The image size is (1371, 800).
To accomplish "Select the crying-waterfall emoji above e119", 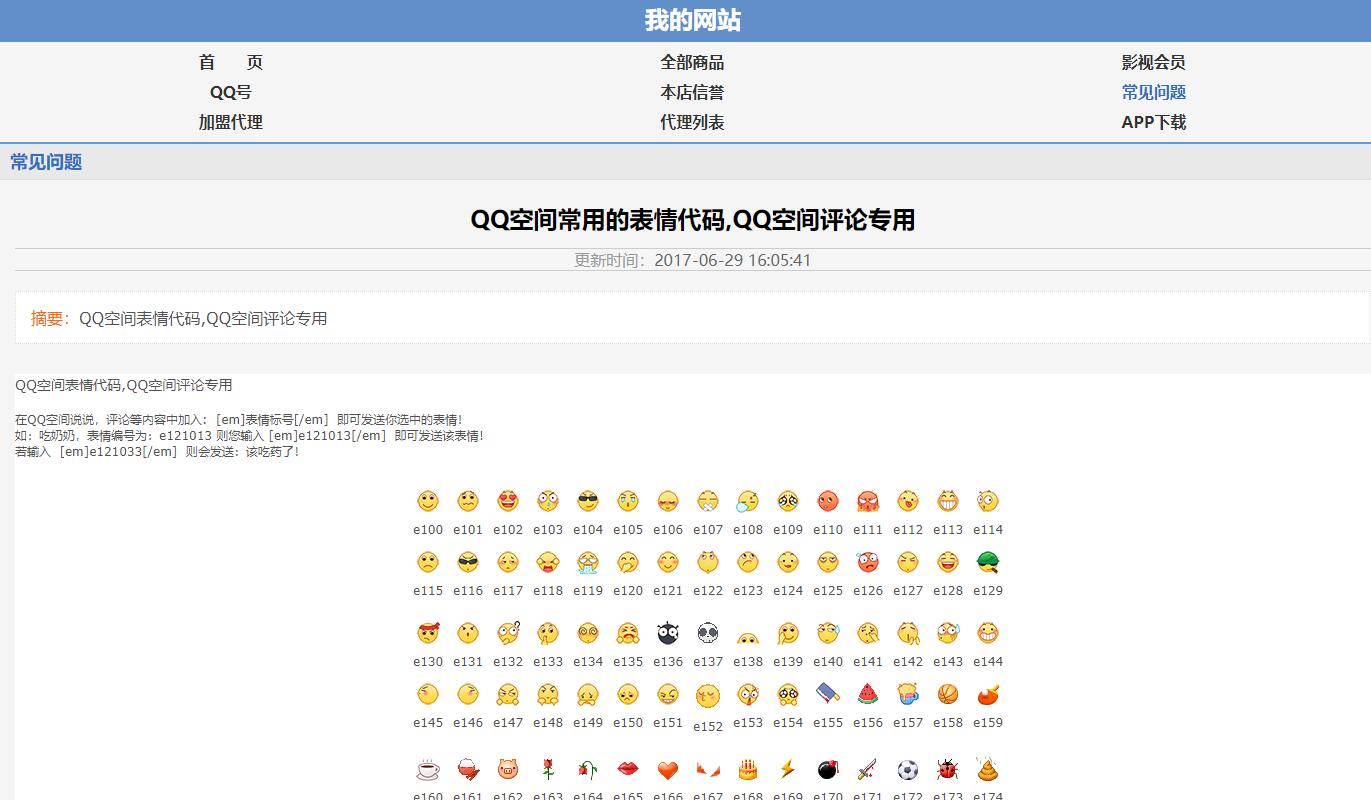I will click(x=588, y=562).
